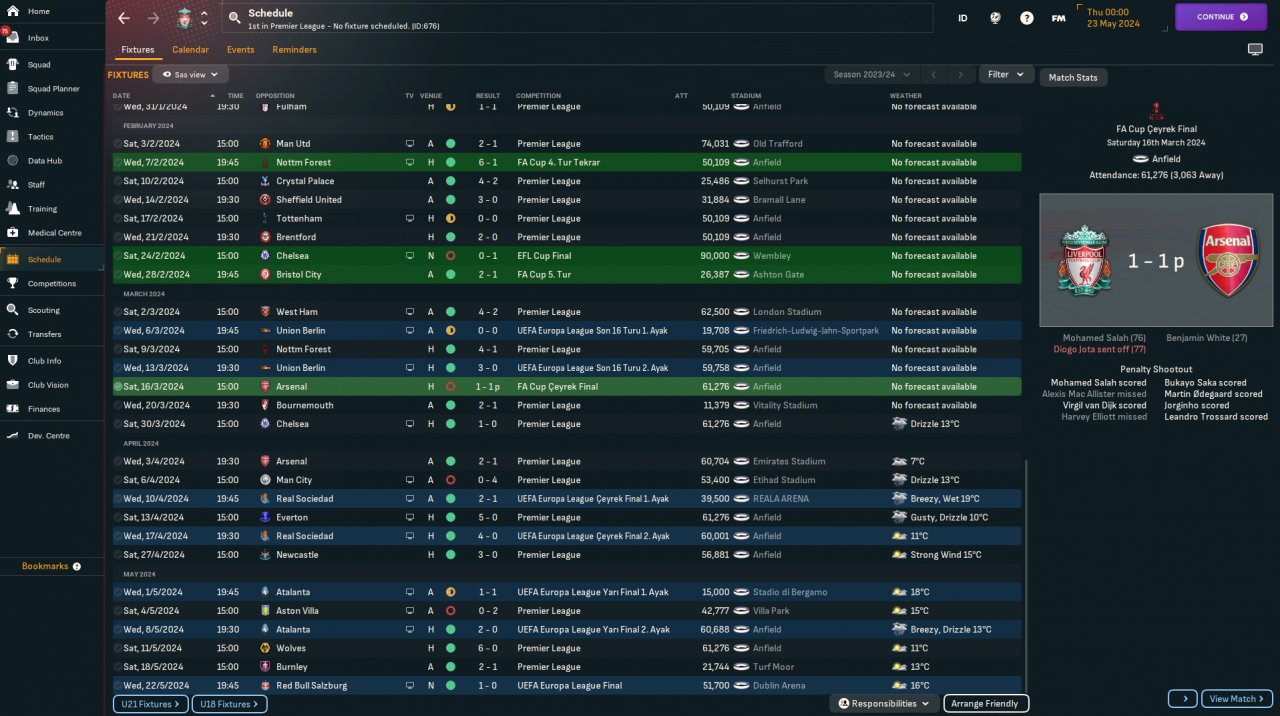The image size is (1280, 716).
Task: Click the monitor display icon
Action: [x=1255, y=49]
